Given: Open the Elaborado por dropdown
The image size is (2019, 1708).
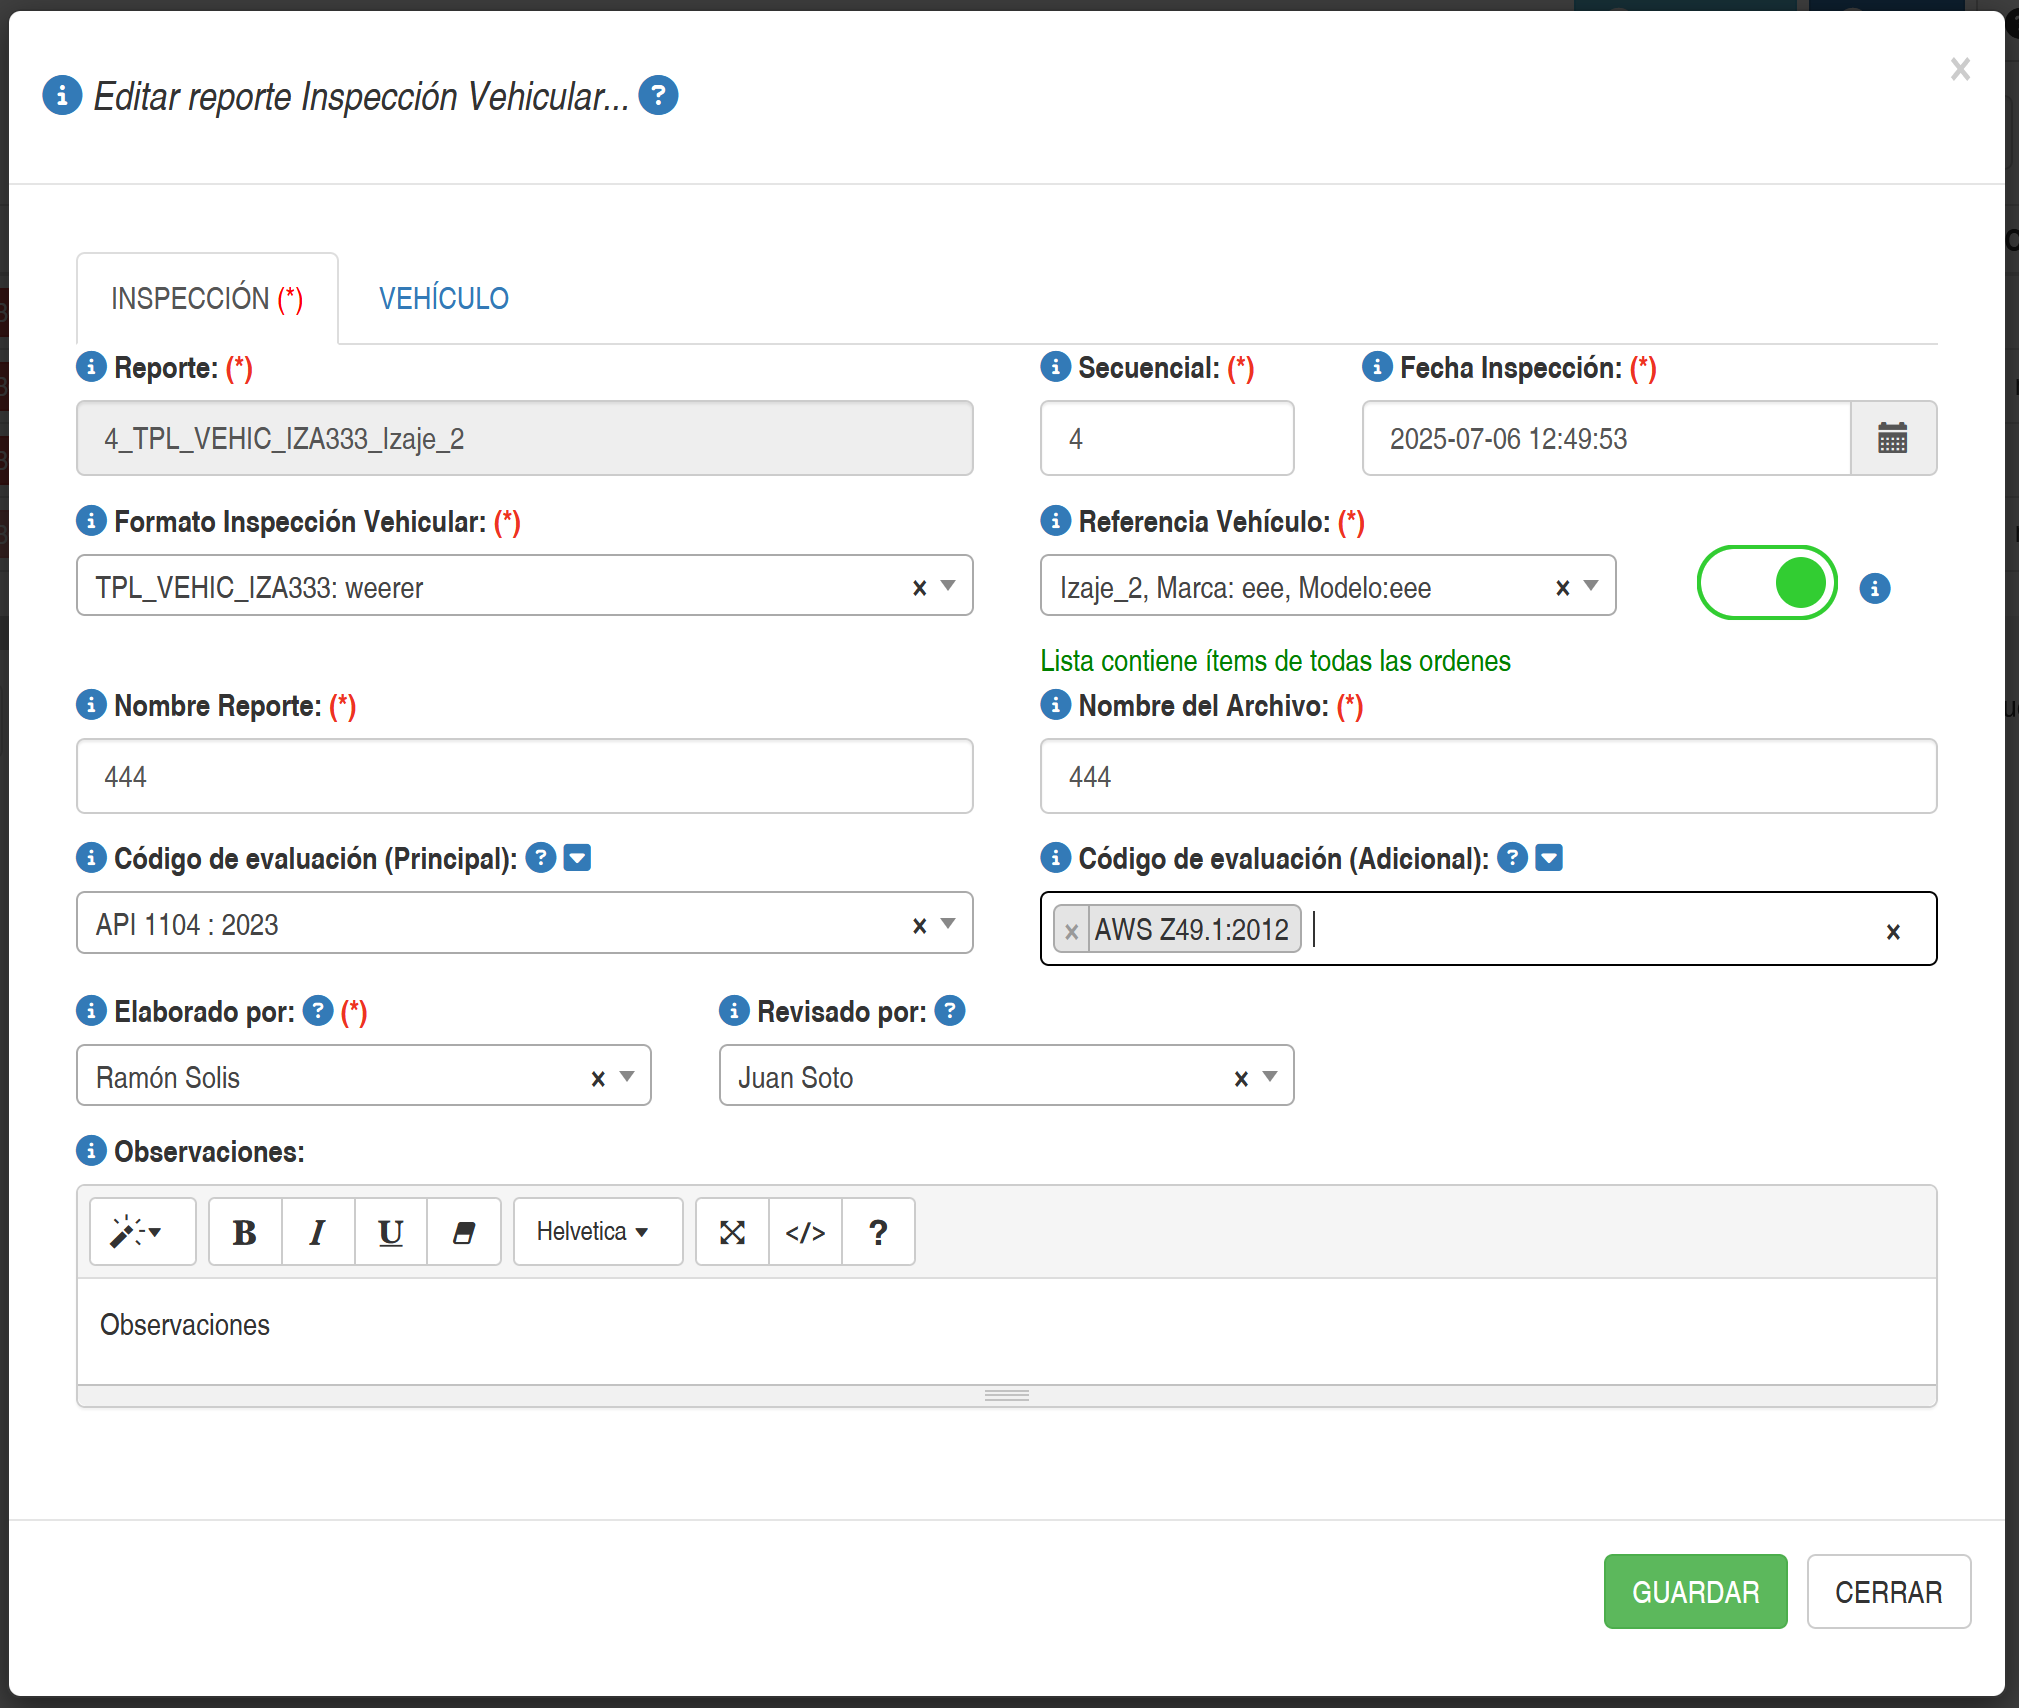Looking at the screenshot, I should point(627,1077).
